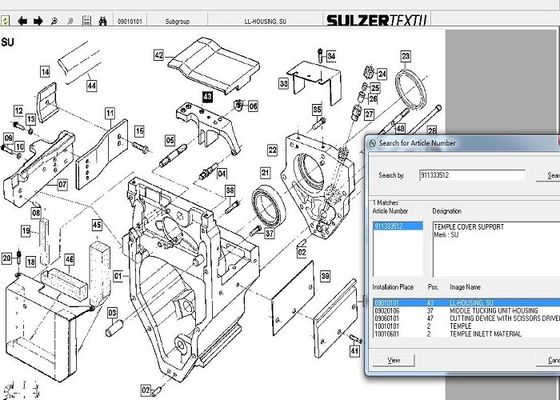The width and height of the screenshot is (560, 400).
Task: Click the Search by input field
Action: coord(472,175)
